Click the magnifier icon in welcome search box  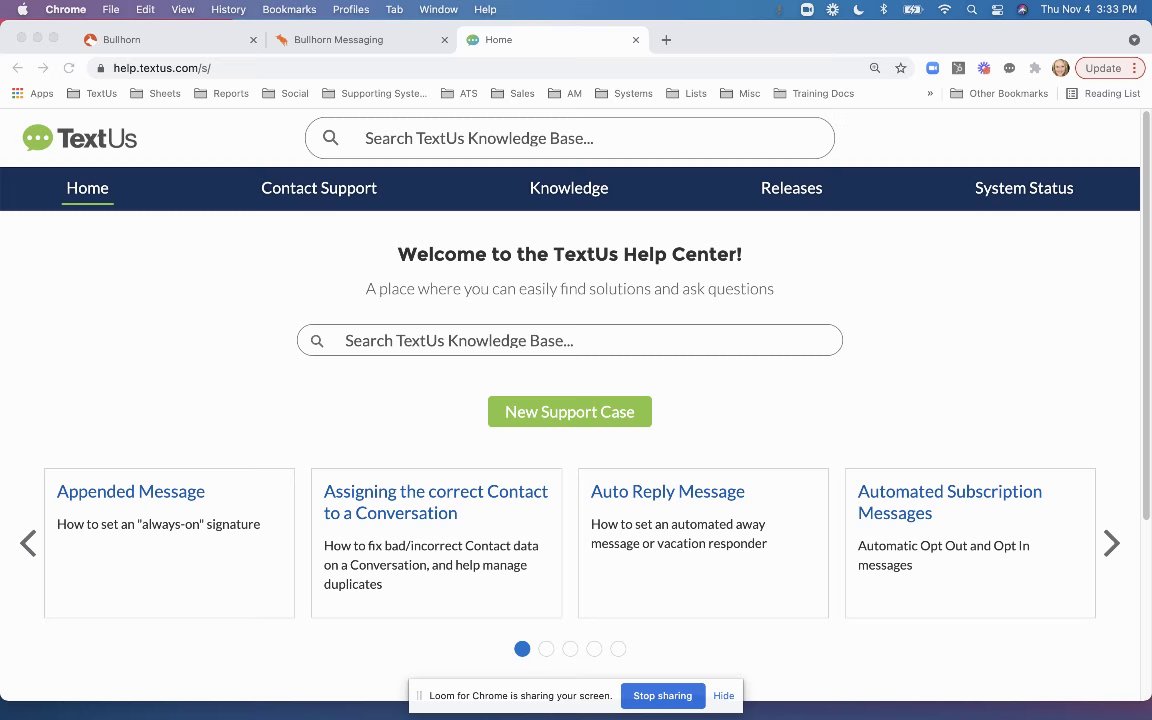(x=317, y=341)
